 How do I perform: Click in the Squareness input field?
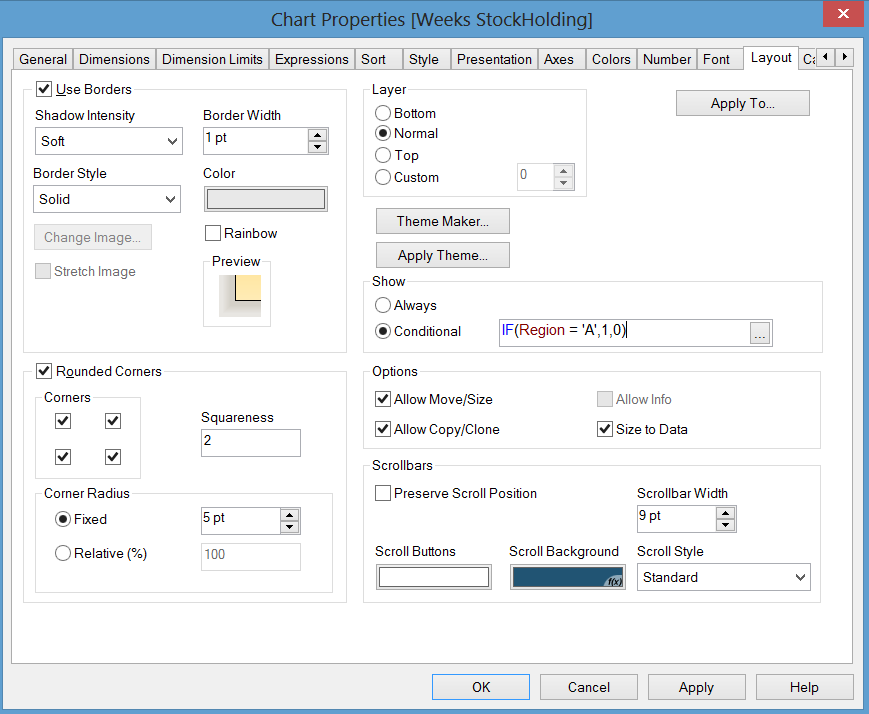click(250, 443)
